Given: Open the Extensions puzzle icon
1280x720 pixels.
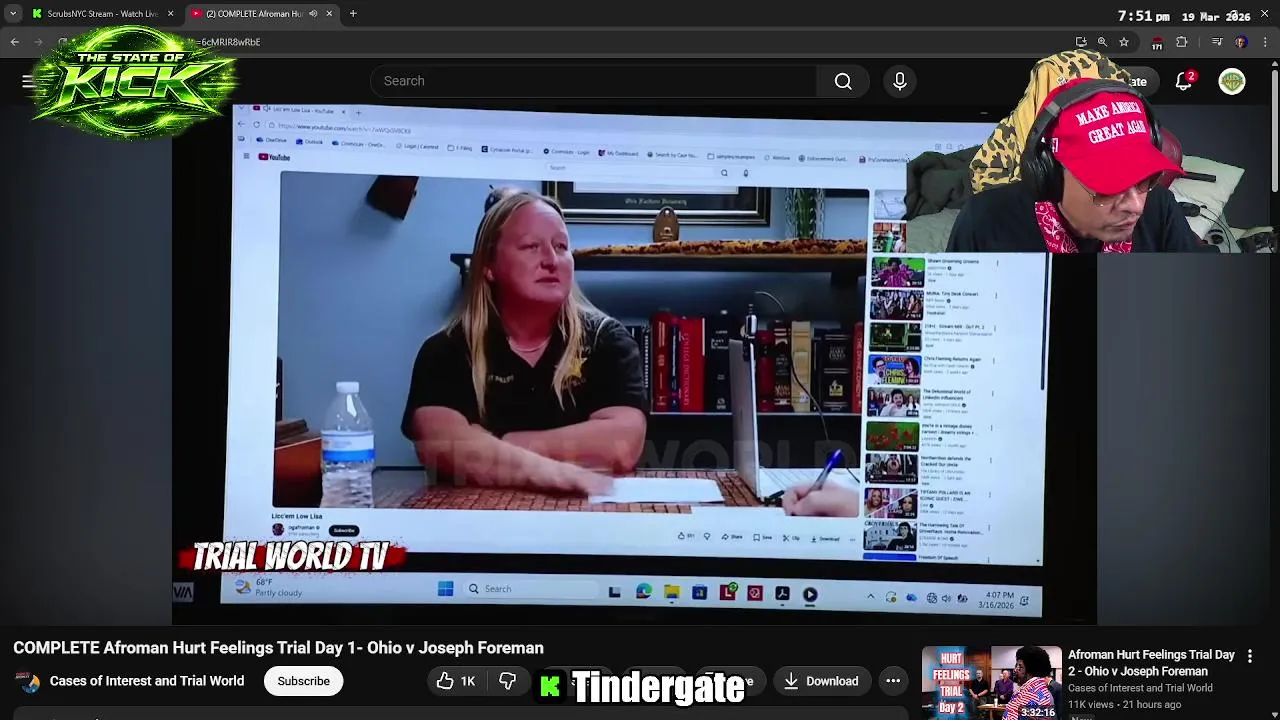Looking at the screenshot, I should [x=1182, y=42].
